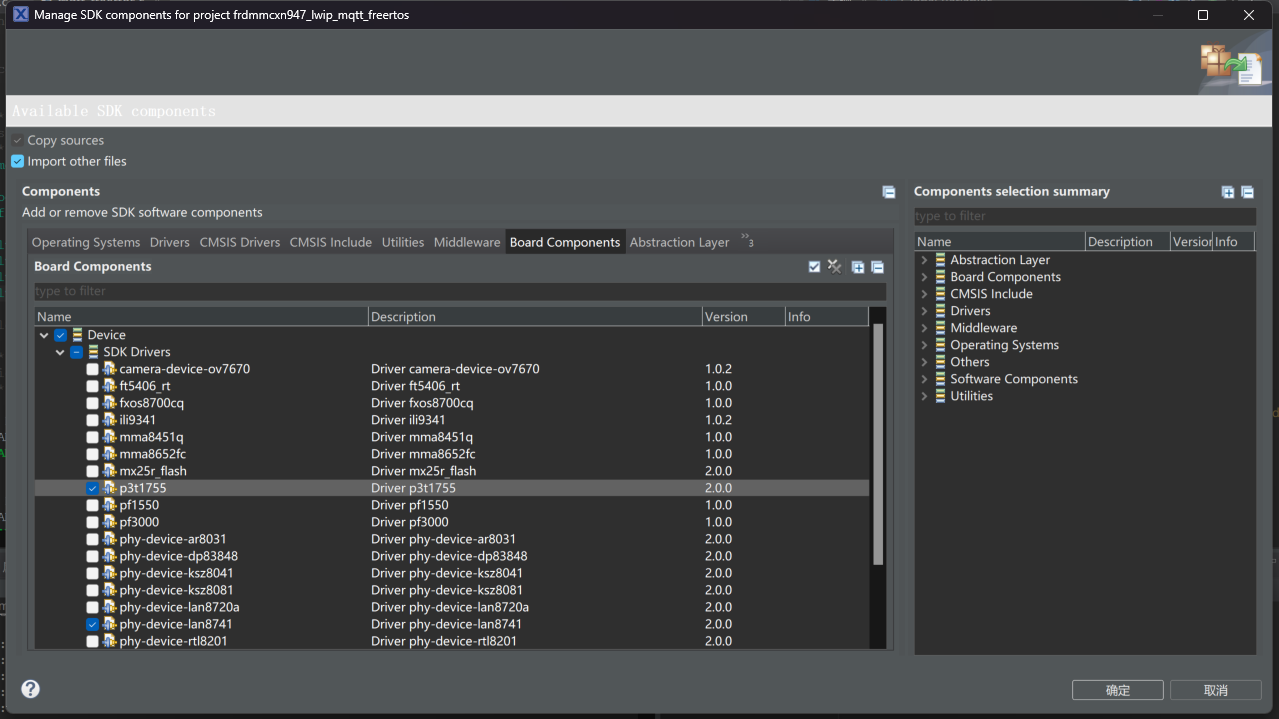Collapse all in the Board Components tree
The height and width of the screenshot is (719, 1279).
click(877, 267)
